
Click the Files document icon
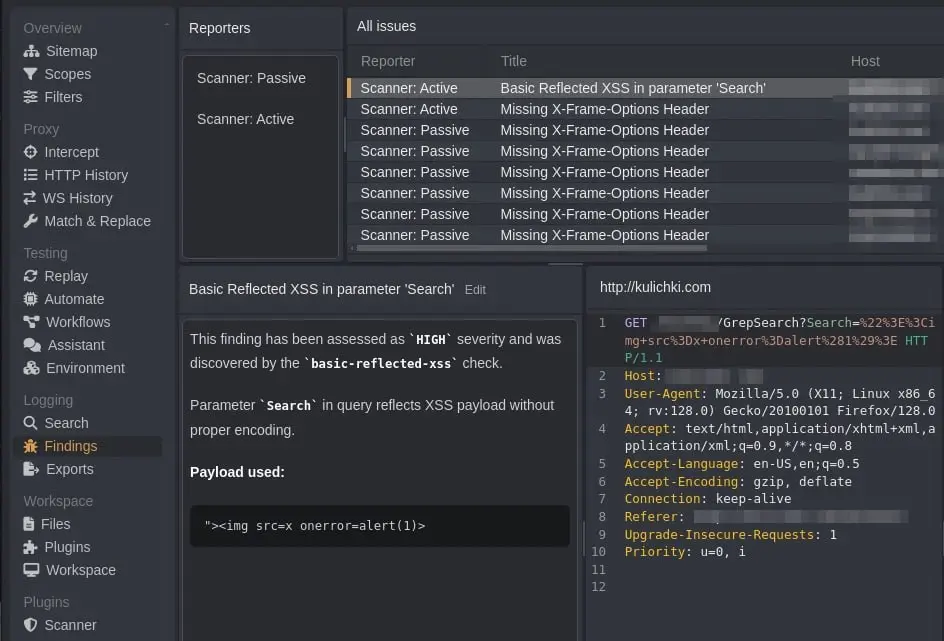click(28, 524)
